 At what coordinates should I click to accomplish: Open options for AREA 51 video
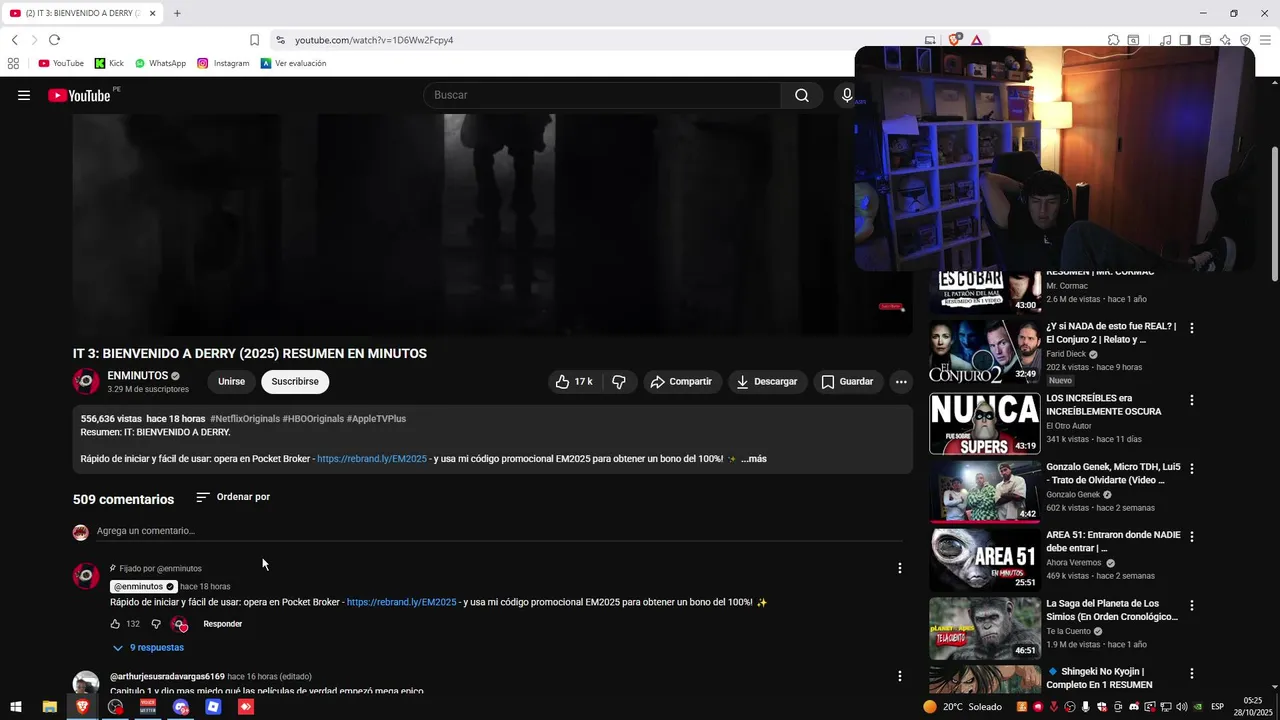[x=1191, y=537]
